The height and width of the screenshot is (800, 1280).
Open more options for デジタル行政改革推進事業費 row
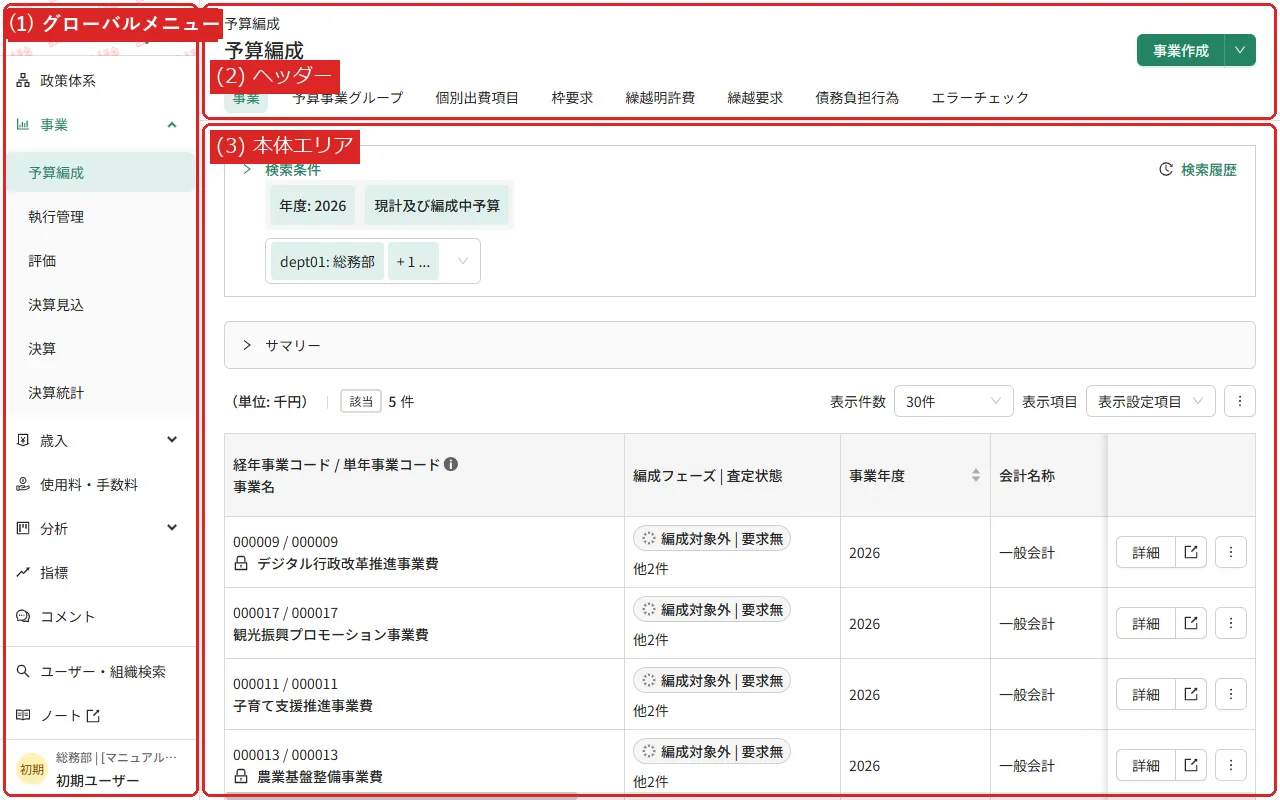[x=1231, y=552]
